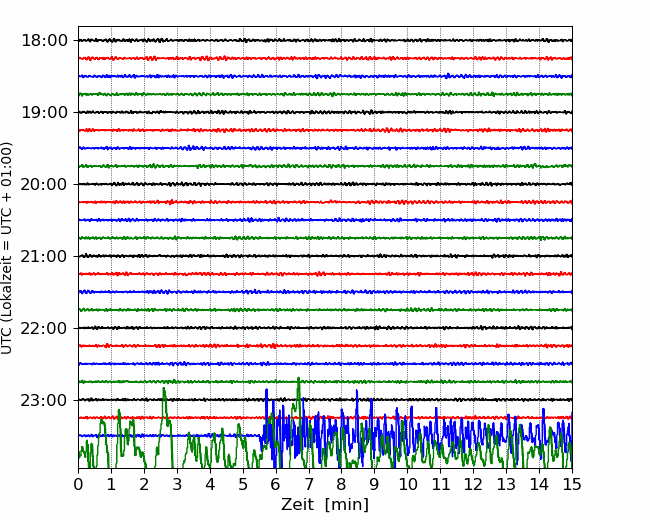Select x-axis tick label 12
This screenshot has width=650, height=520.
(473, 484)
